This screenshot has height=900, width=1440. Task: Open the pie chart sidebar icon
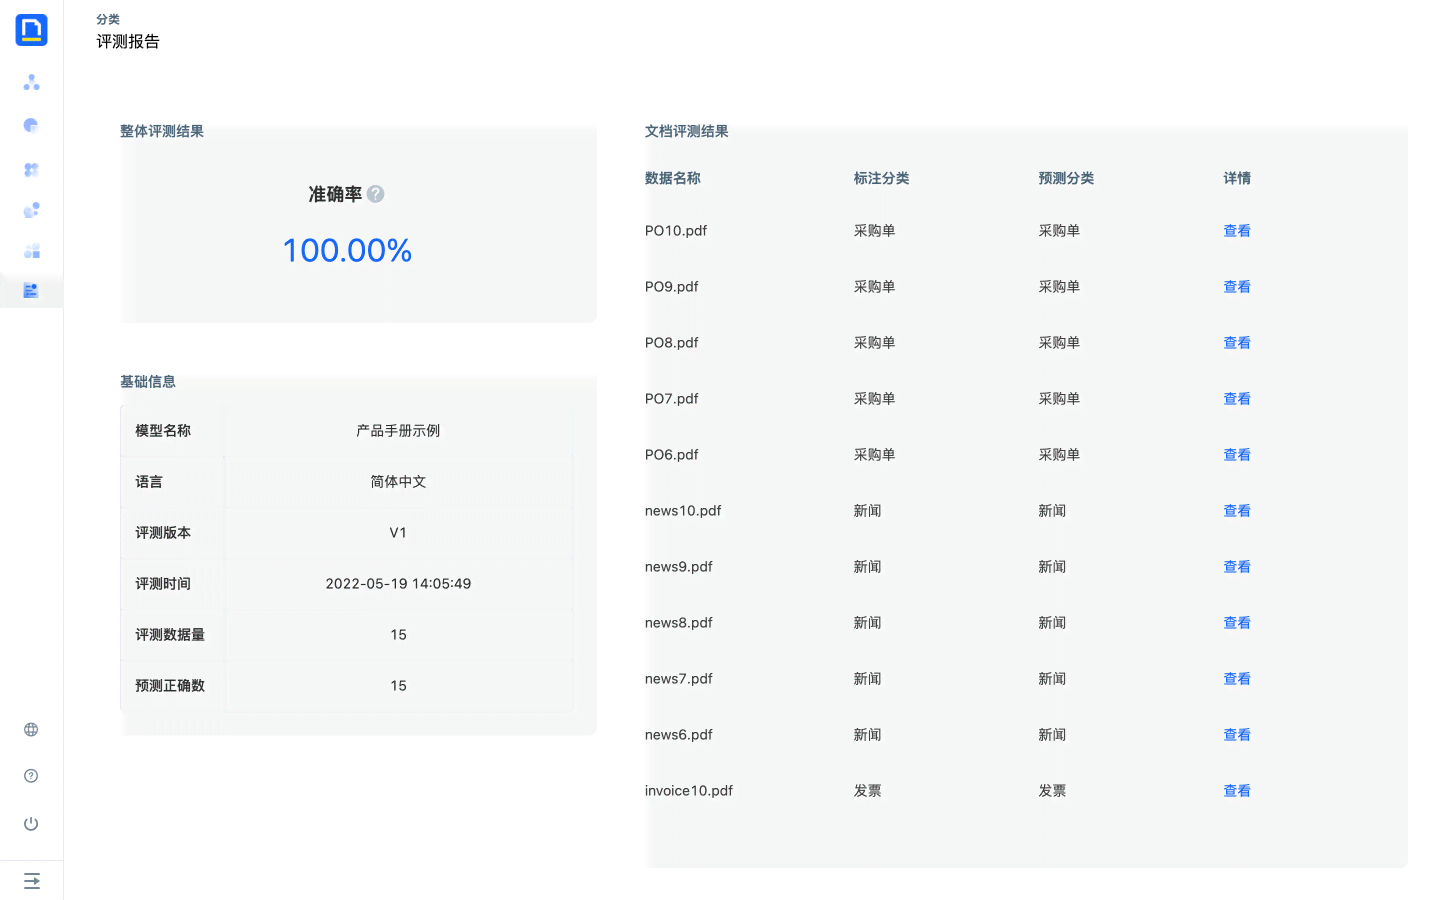point(31,125)
